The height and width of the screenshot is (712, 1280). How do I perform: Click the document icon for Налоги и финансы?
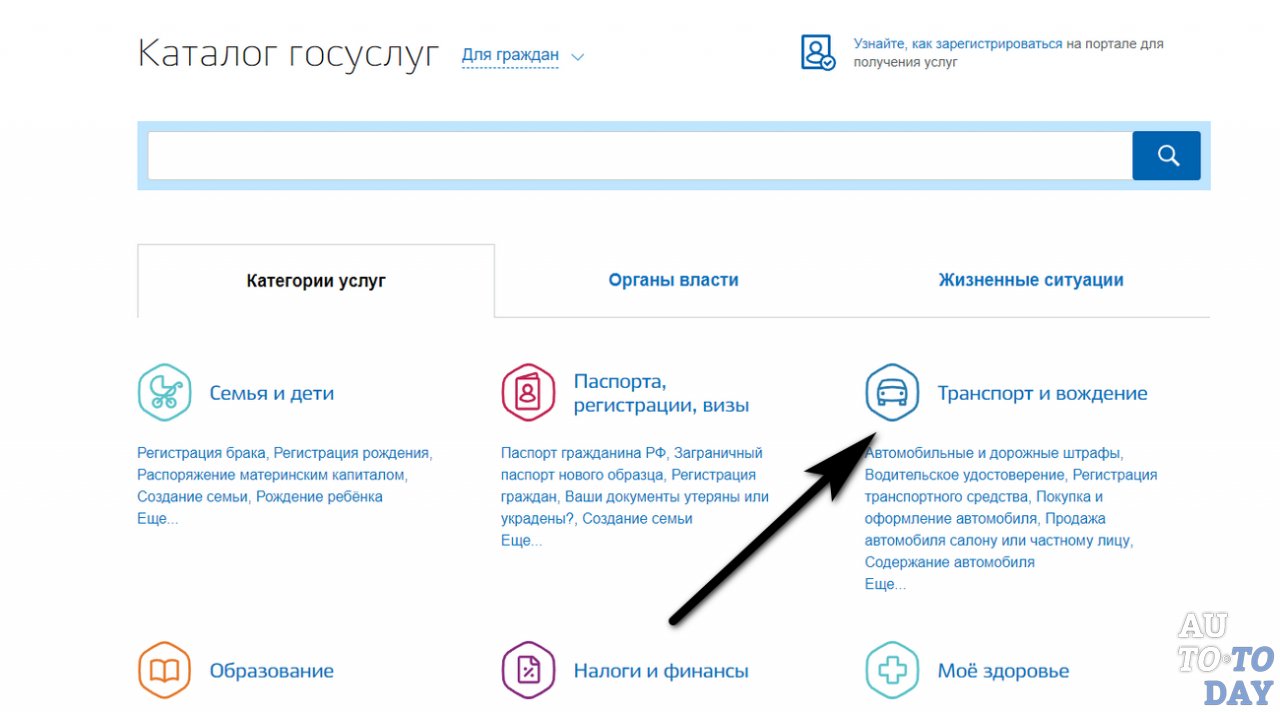coord(528,670)
